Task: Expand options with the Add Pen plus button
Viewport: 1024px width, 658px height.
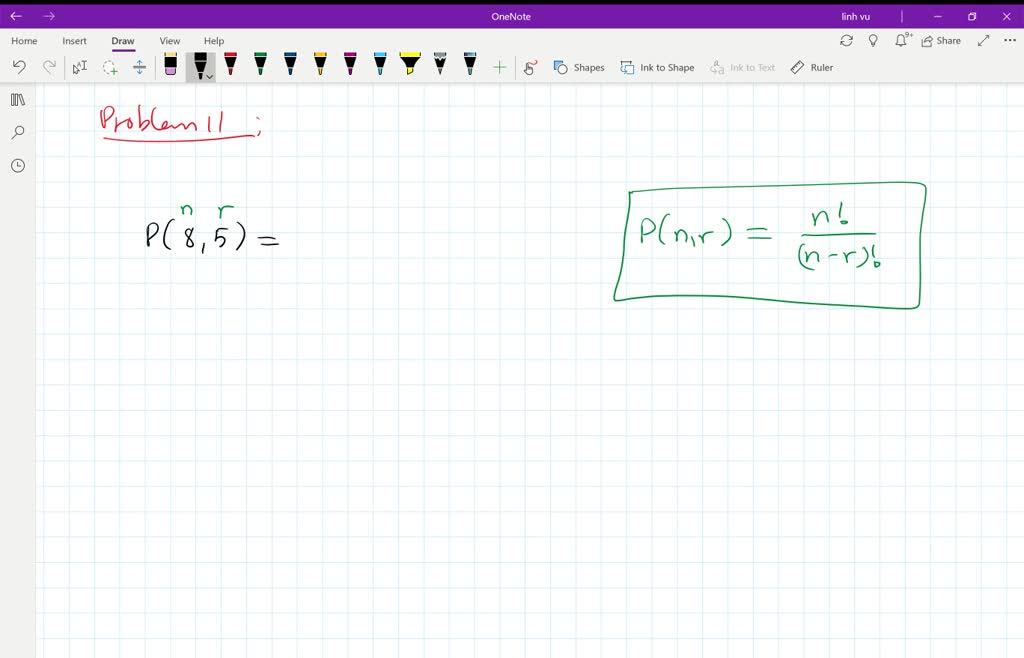Action: 499,66
